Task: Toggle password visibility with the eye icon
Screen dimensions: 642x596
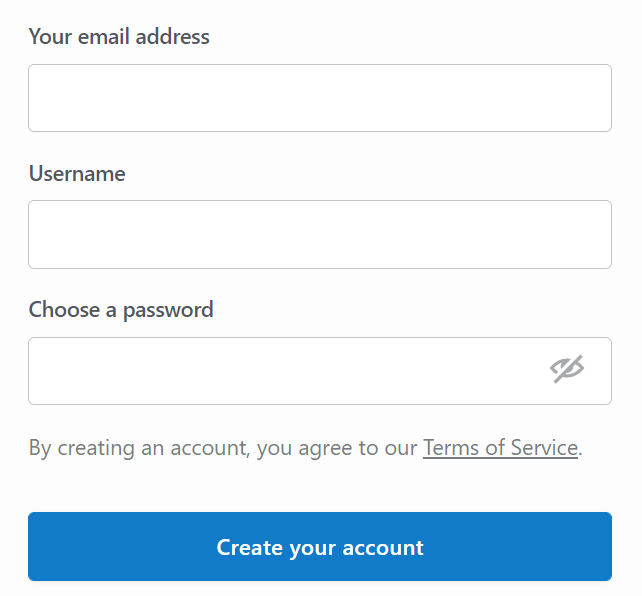Action: pyautogui.click(x=567, y=370)
